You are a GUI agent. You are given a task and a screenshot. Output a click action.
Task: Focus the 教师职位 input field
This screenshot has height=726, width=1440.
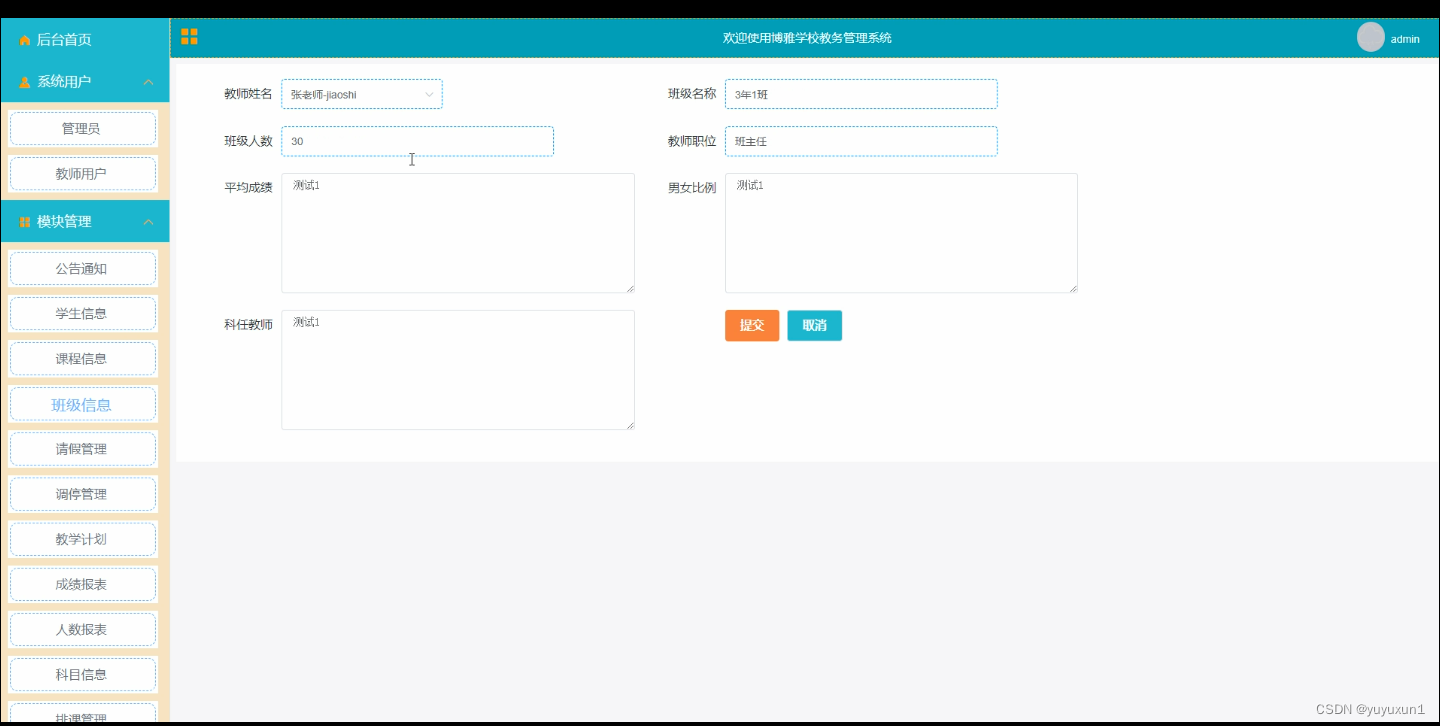pyautogui.click(x=861, y=141)
